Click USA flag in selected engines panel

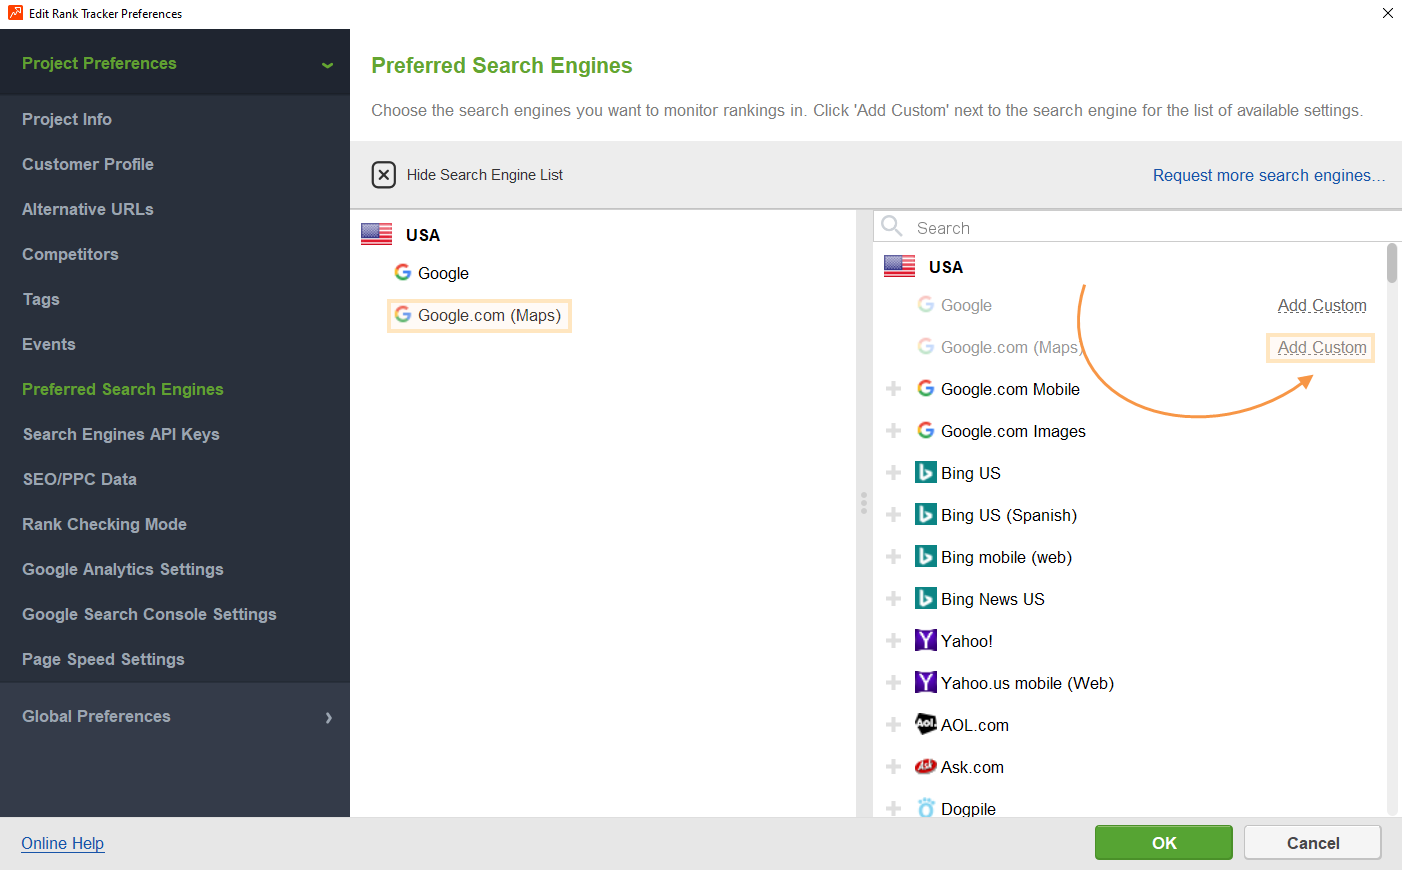tap(377, 234)
